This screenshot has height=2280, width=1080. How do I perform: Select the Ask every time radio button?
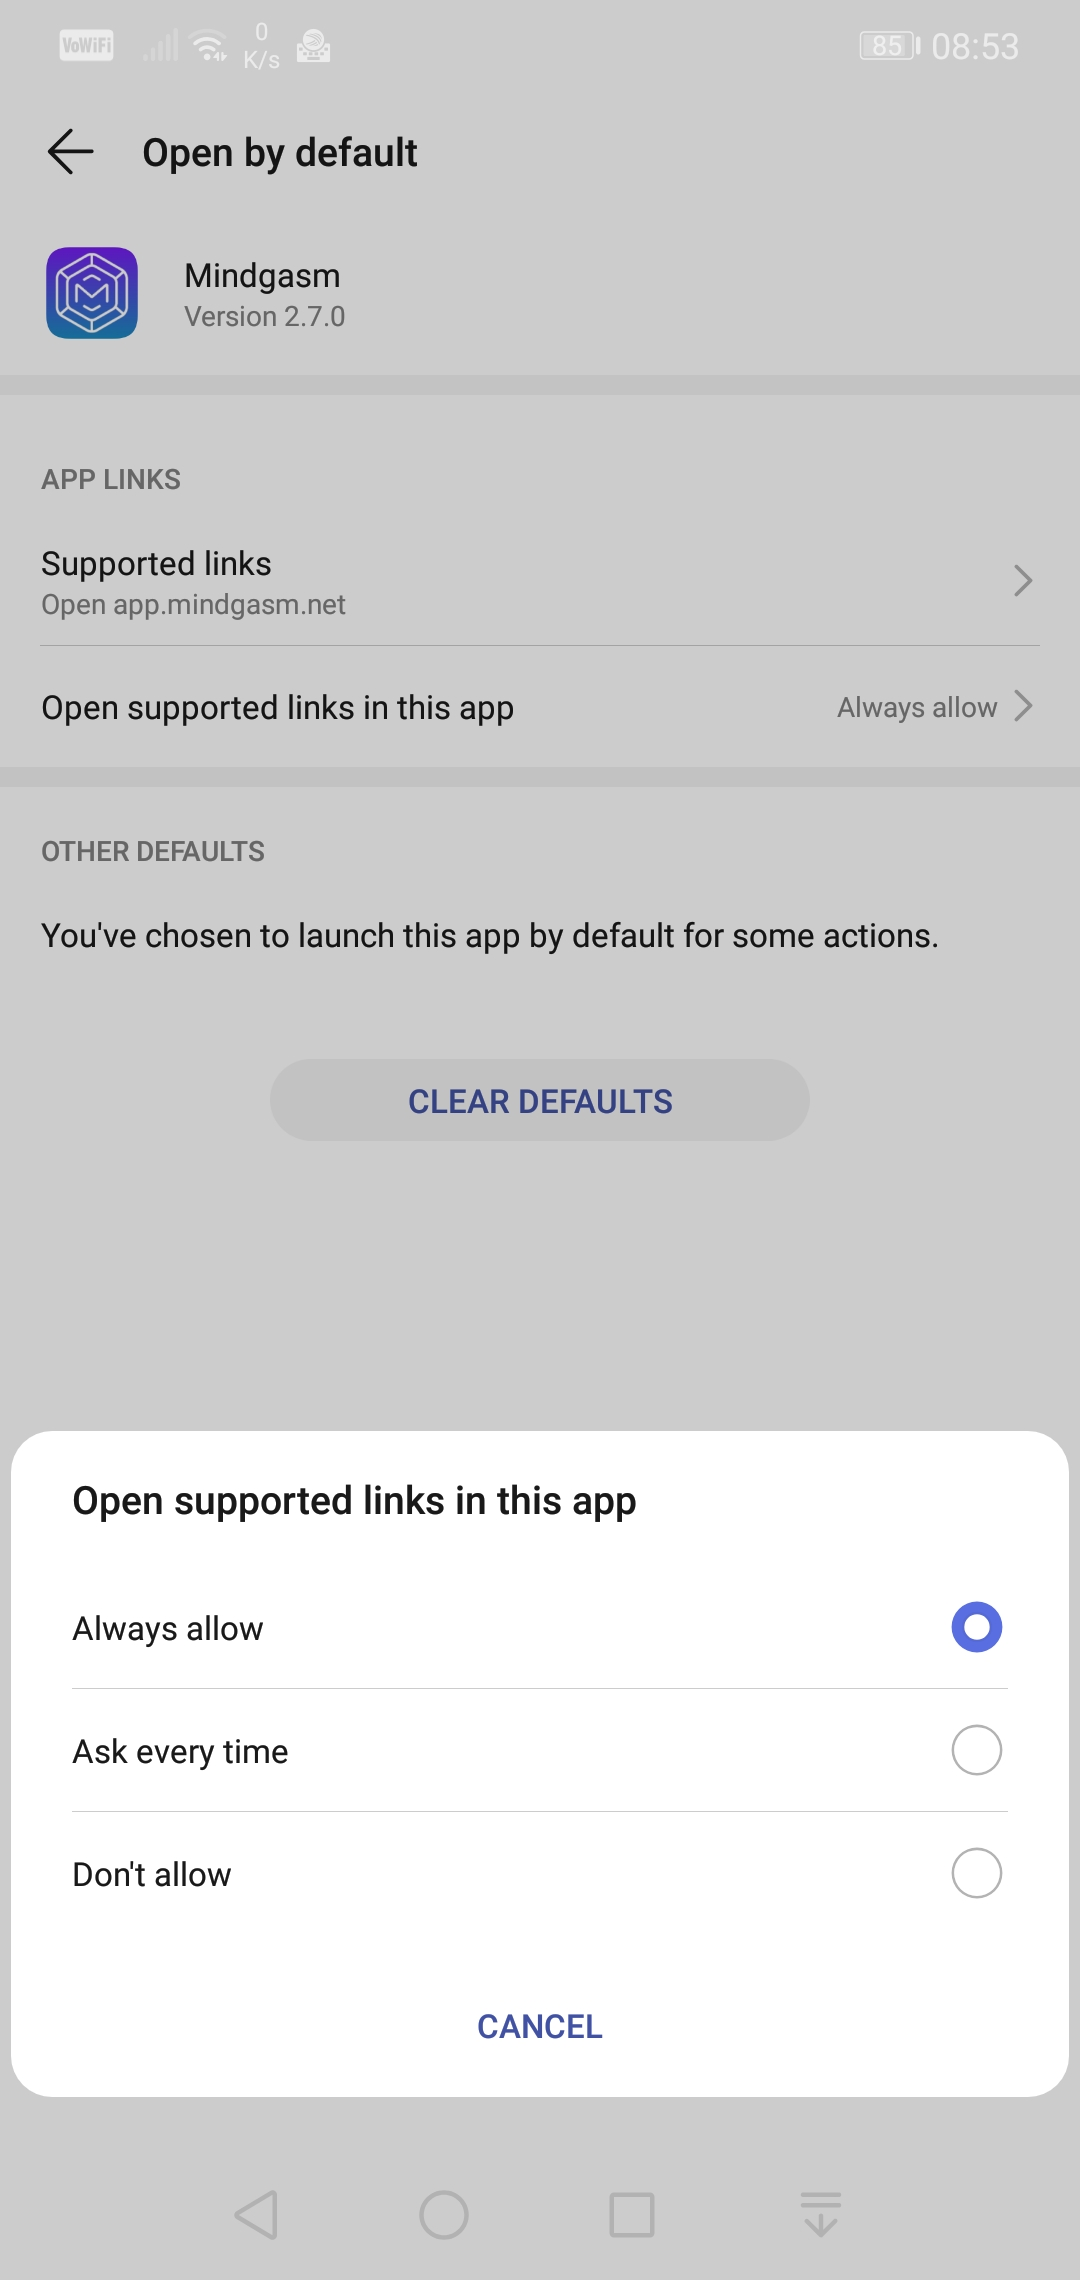[977, 1750]
